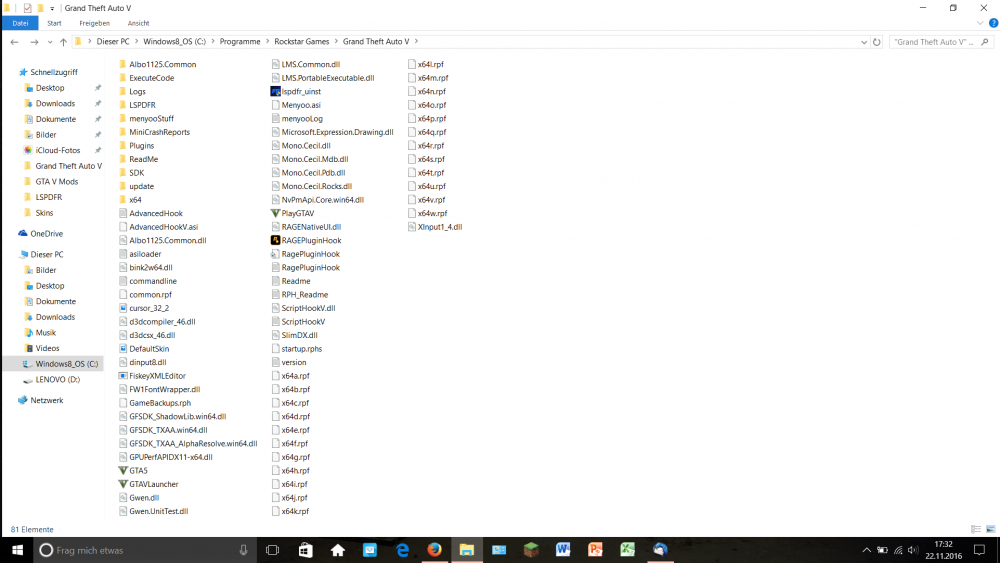
Task: Open the Start ribbon tab
Action: pos(54,23)
